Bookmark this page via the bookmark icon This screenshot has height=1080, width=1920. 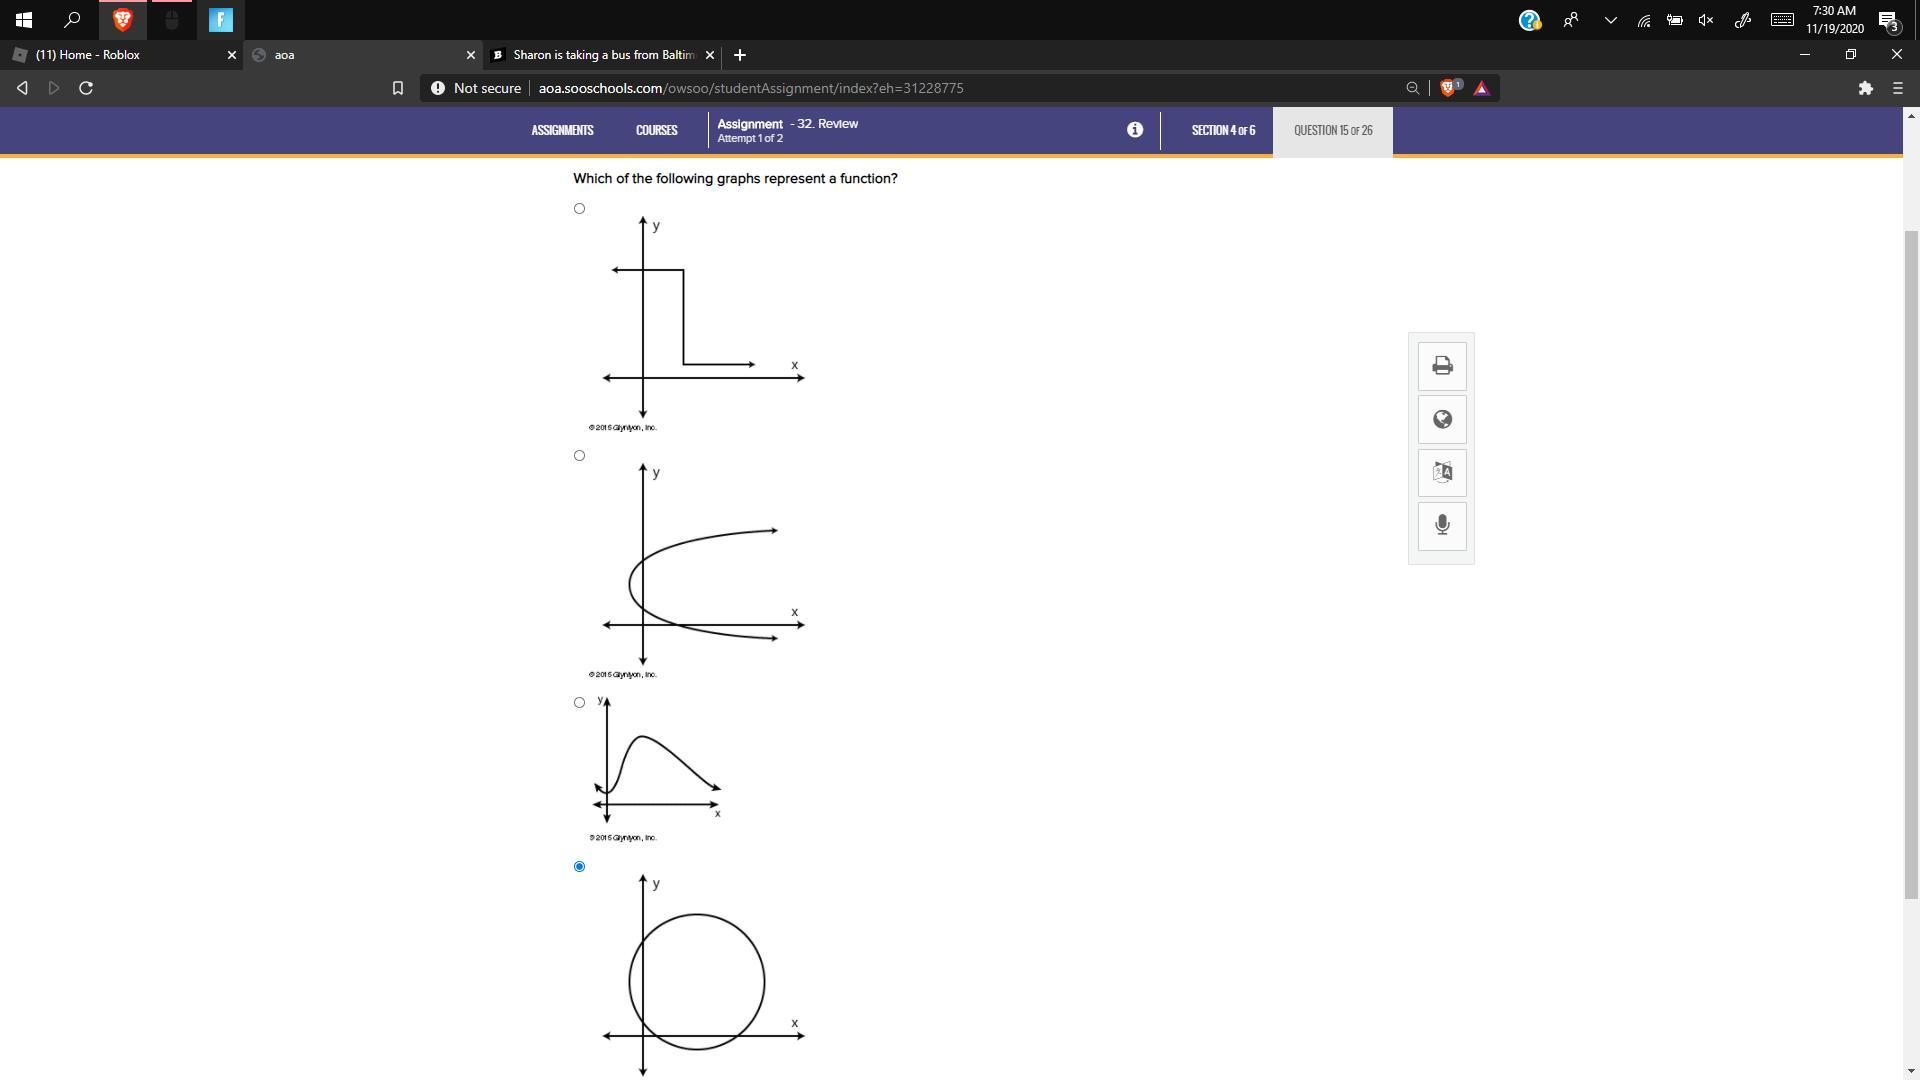click(397, 88)
